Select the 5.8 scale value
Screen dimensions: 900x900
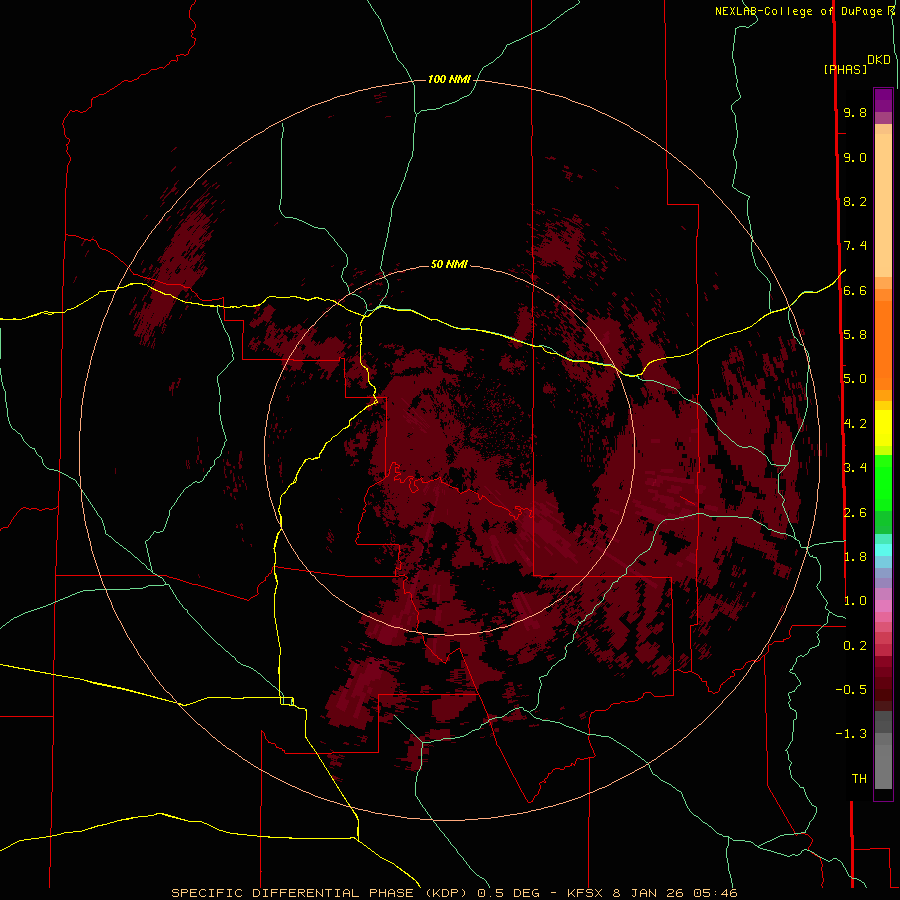point(855,335)
